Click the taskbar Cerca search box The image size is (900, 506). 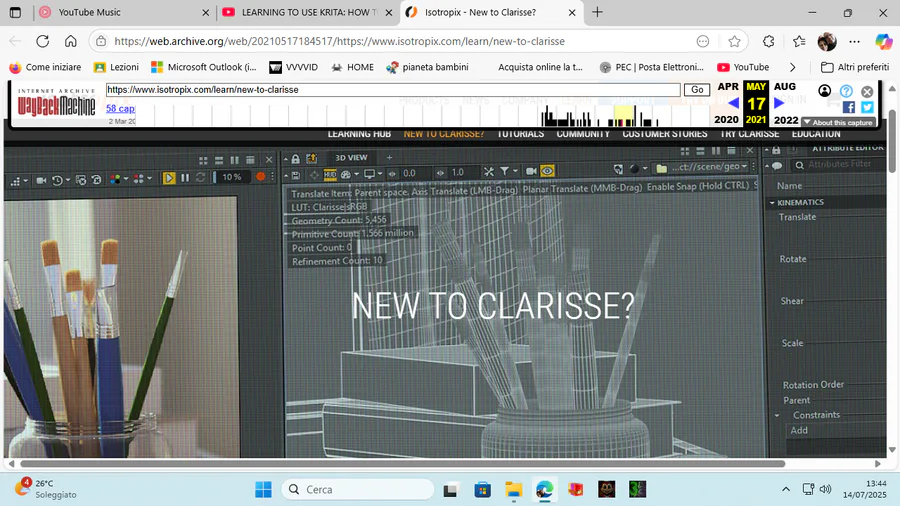[357, 489]
